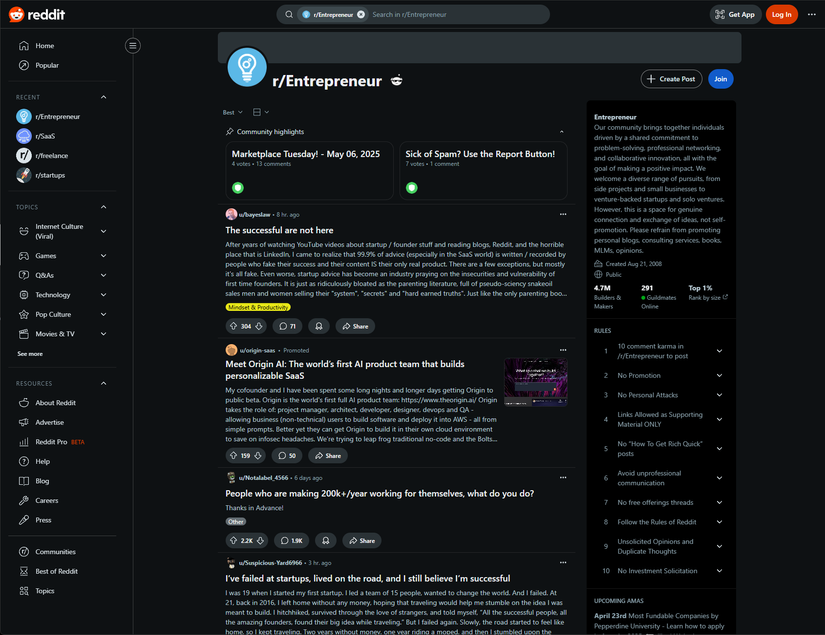Share the Origin AI promoted post

328,456
